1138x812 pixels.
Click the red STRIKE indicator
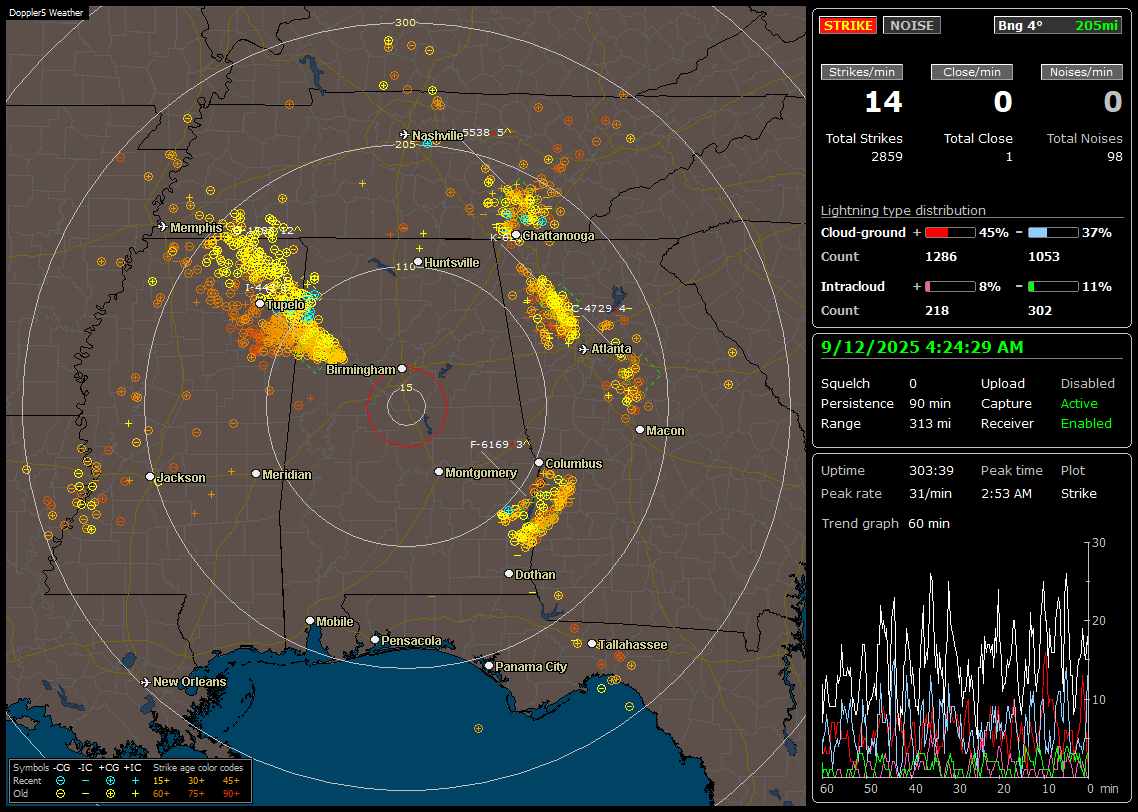[848, 25]
